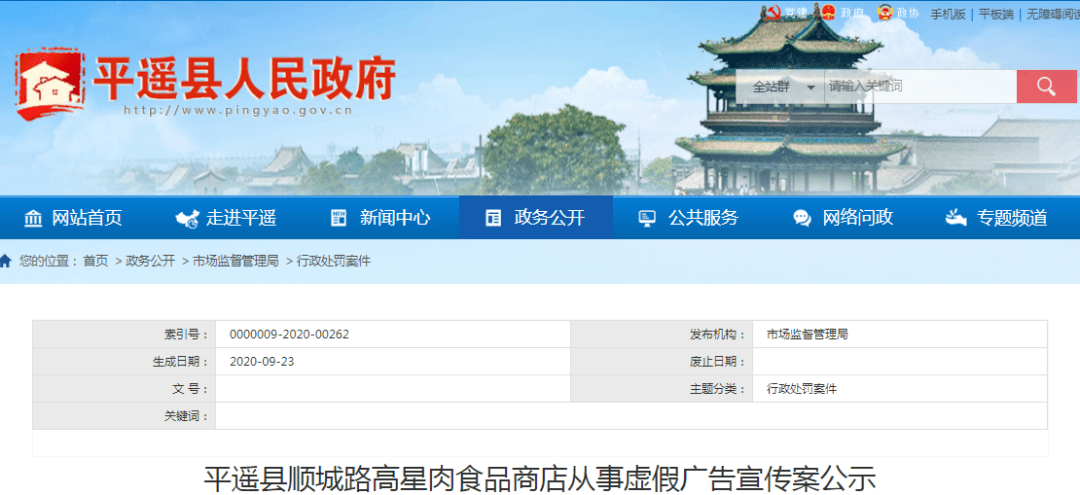
Task: Click the Pingyao government logo emblem
Action: click(50, 87)
